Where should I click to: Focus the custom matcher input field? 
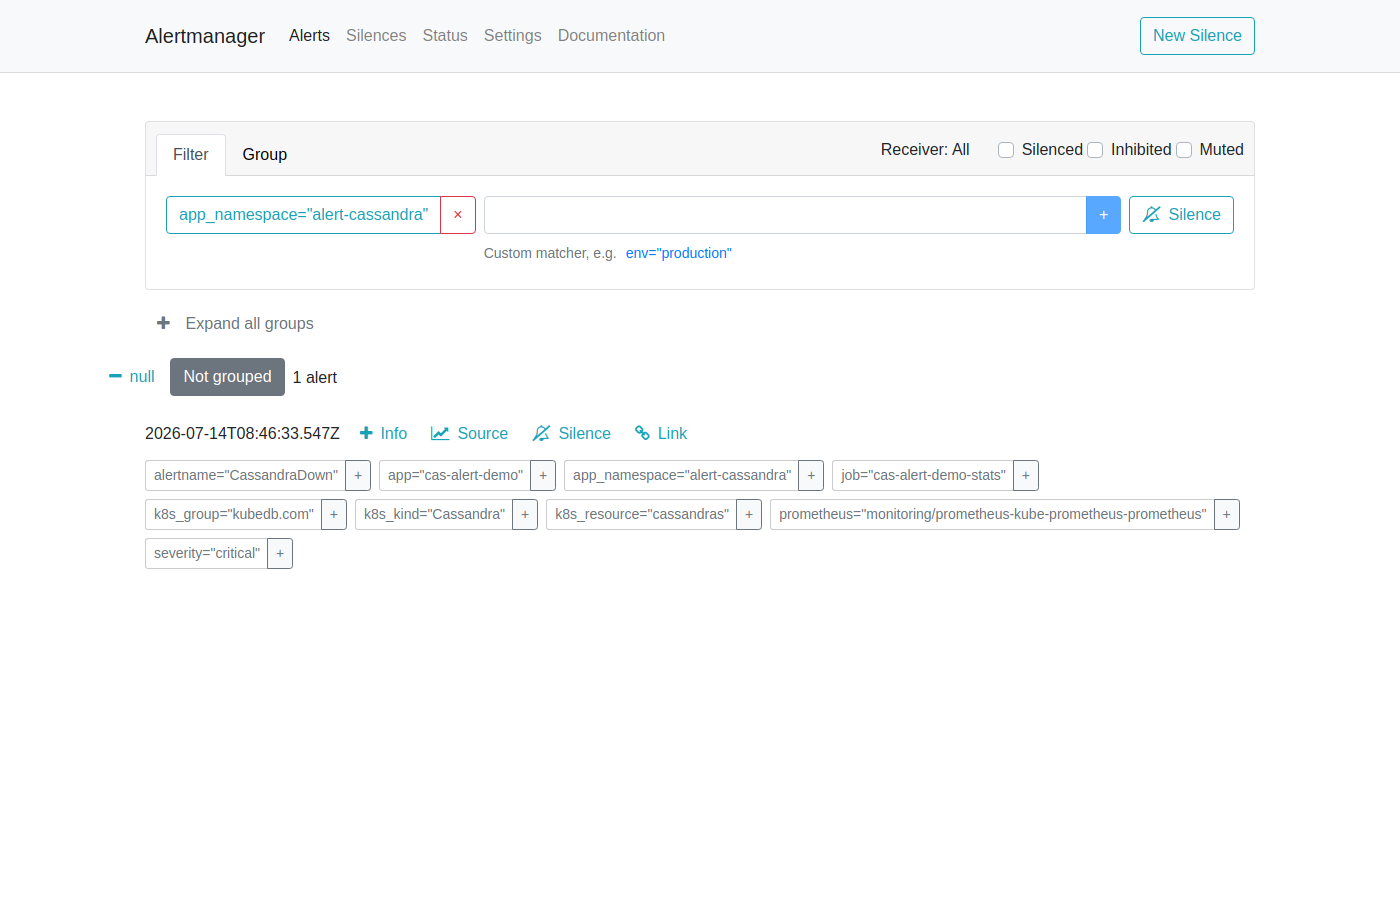pos(785,215)
